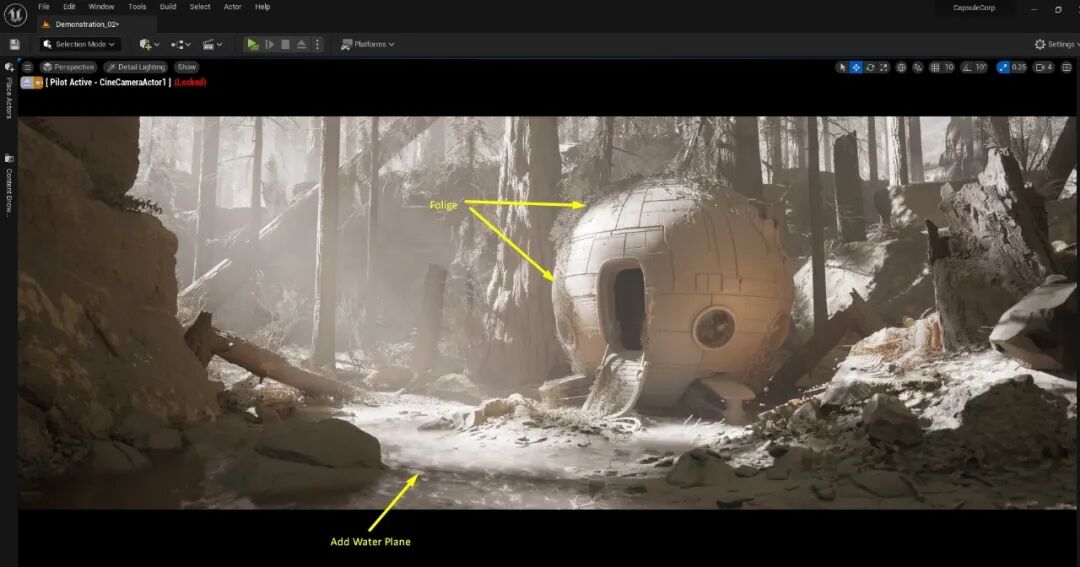Expand the Content Browser sidebar panel
Image resolution: width=1080 pixels, height=567 pixels.
[9, 186]
